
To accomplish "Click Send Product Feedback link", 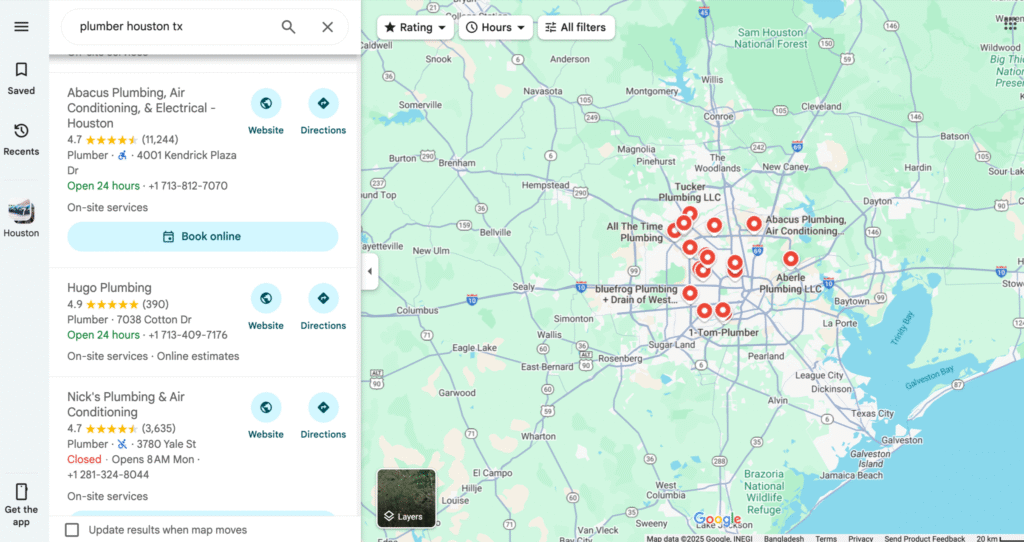I will click(x=924, y=539).
